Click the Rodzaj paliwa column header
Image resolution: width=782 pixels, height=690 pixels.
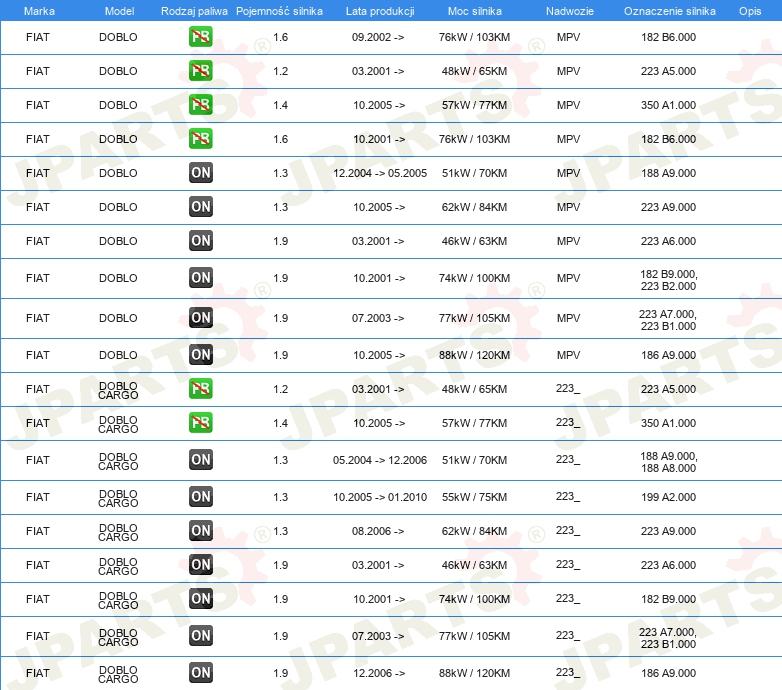click(x=194, y=11)
